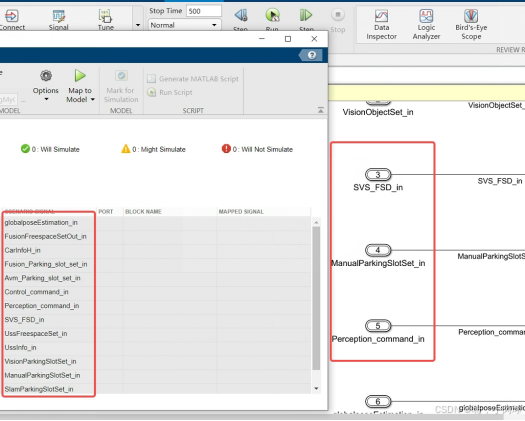Select inport block 3 SVS_FSD_in
Image resolution: width=525 pixels, height=421 pixels.
[378, 174]
